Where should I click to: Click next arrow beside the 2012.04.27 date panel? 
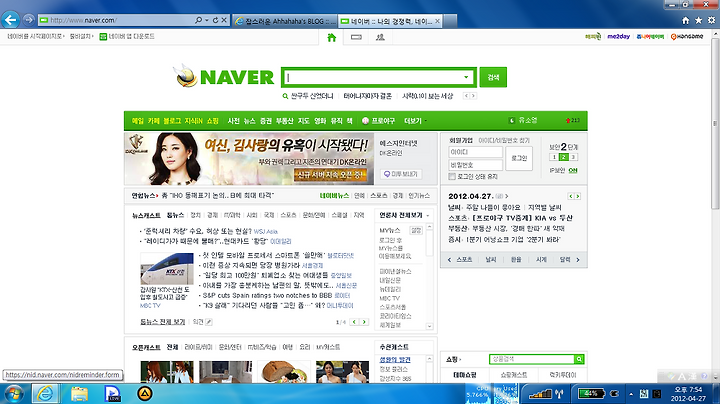[578, 196]
